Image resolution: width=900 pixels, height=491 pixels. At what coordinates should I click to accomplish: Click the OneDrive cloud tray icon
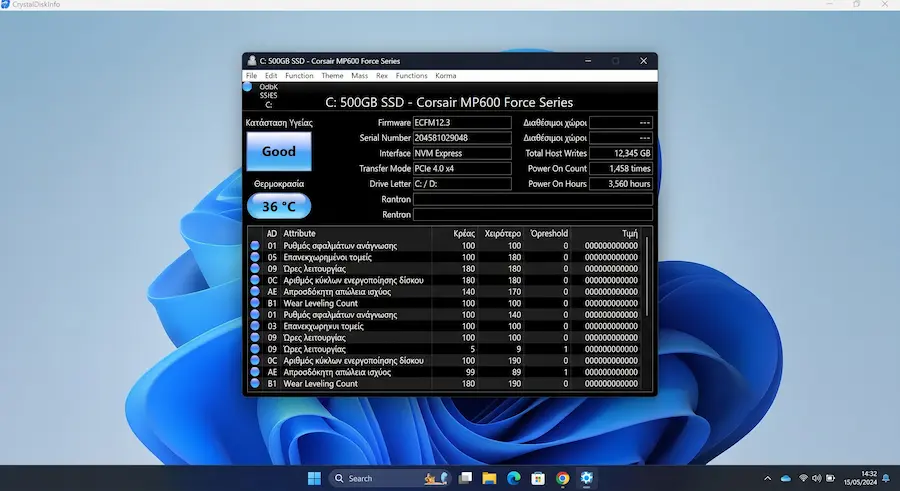click(786, 478)
